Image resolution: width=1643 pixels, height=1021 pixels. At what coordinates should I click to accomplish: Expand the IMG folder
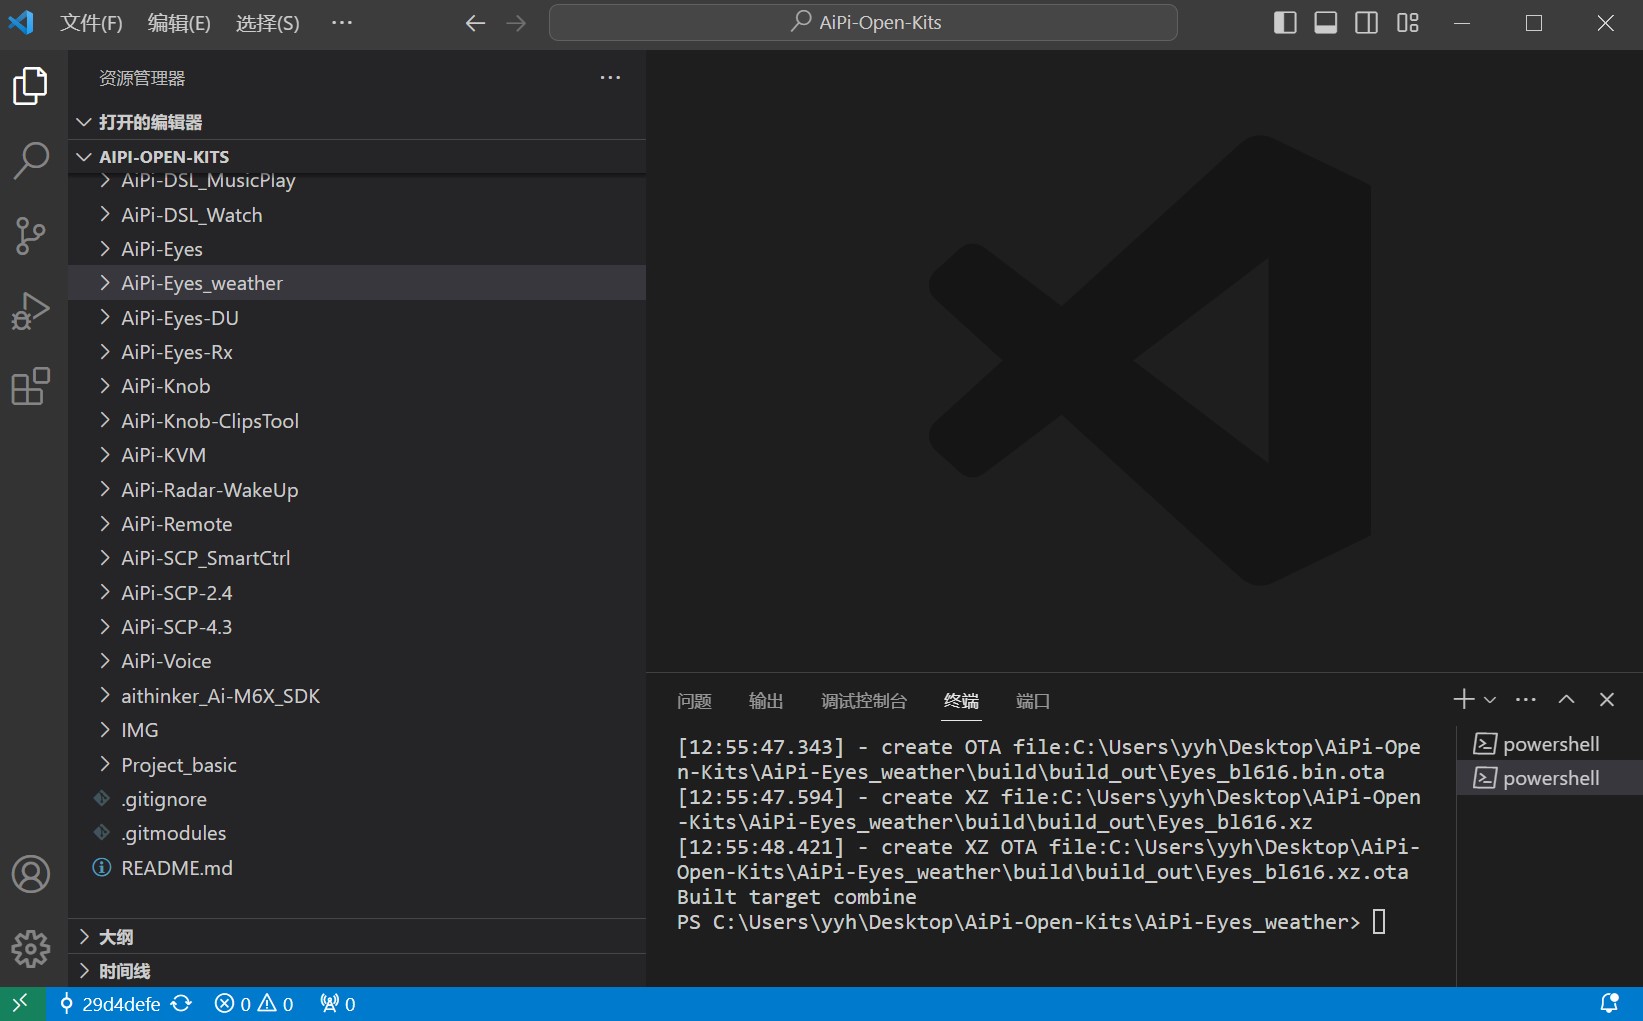point(357,730)
